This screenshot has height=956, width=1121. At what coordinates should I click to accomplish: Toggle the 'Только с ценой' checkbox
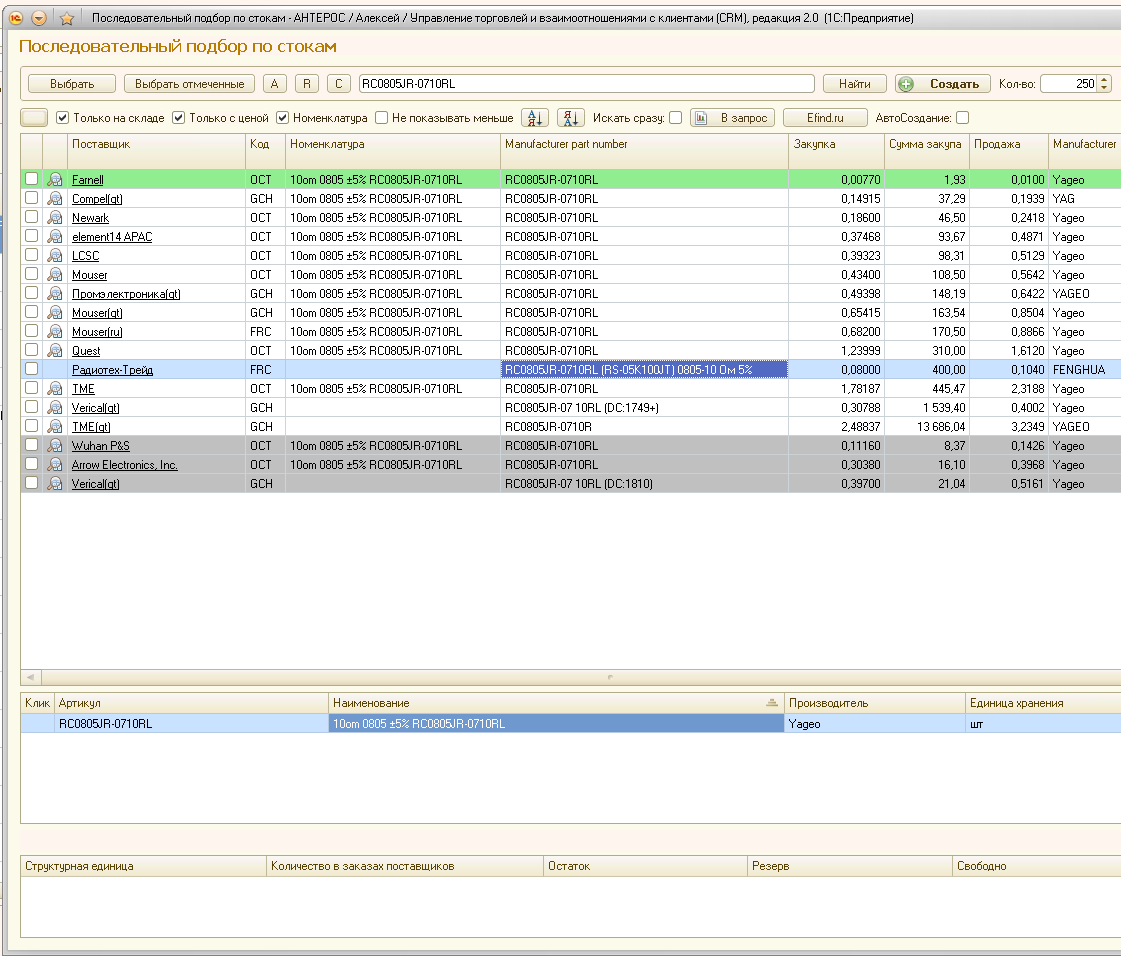(x=179, y=118)
